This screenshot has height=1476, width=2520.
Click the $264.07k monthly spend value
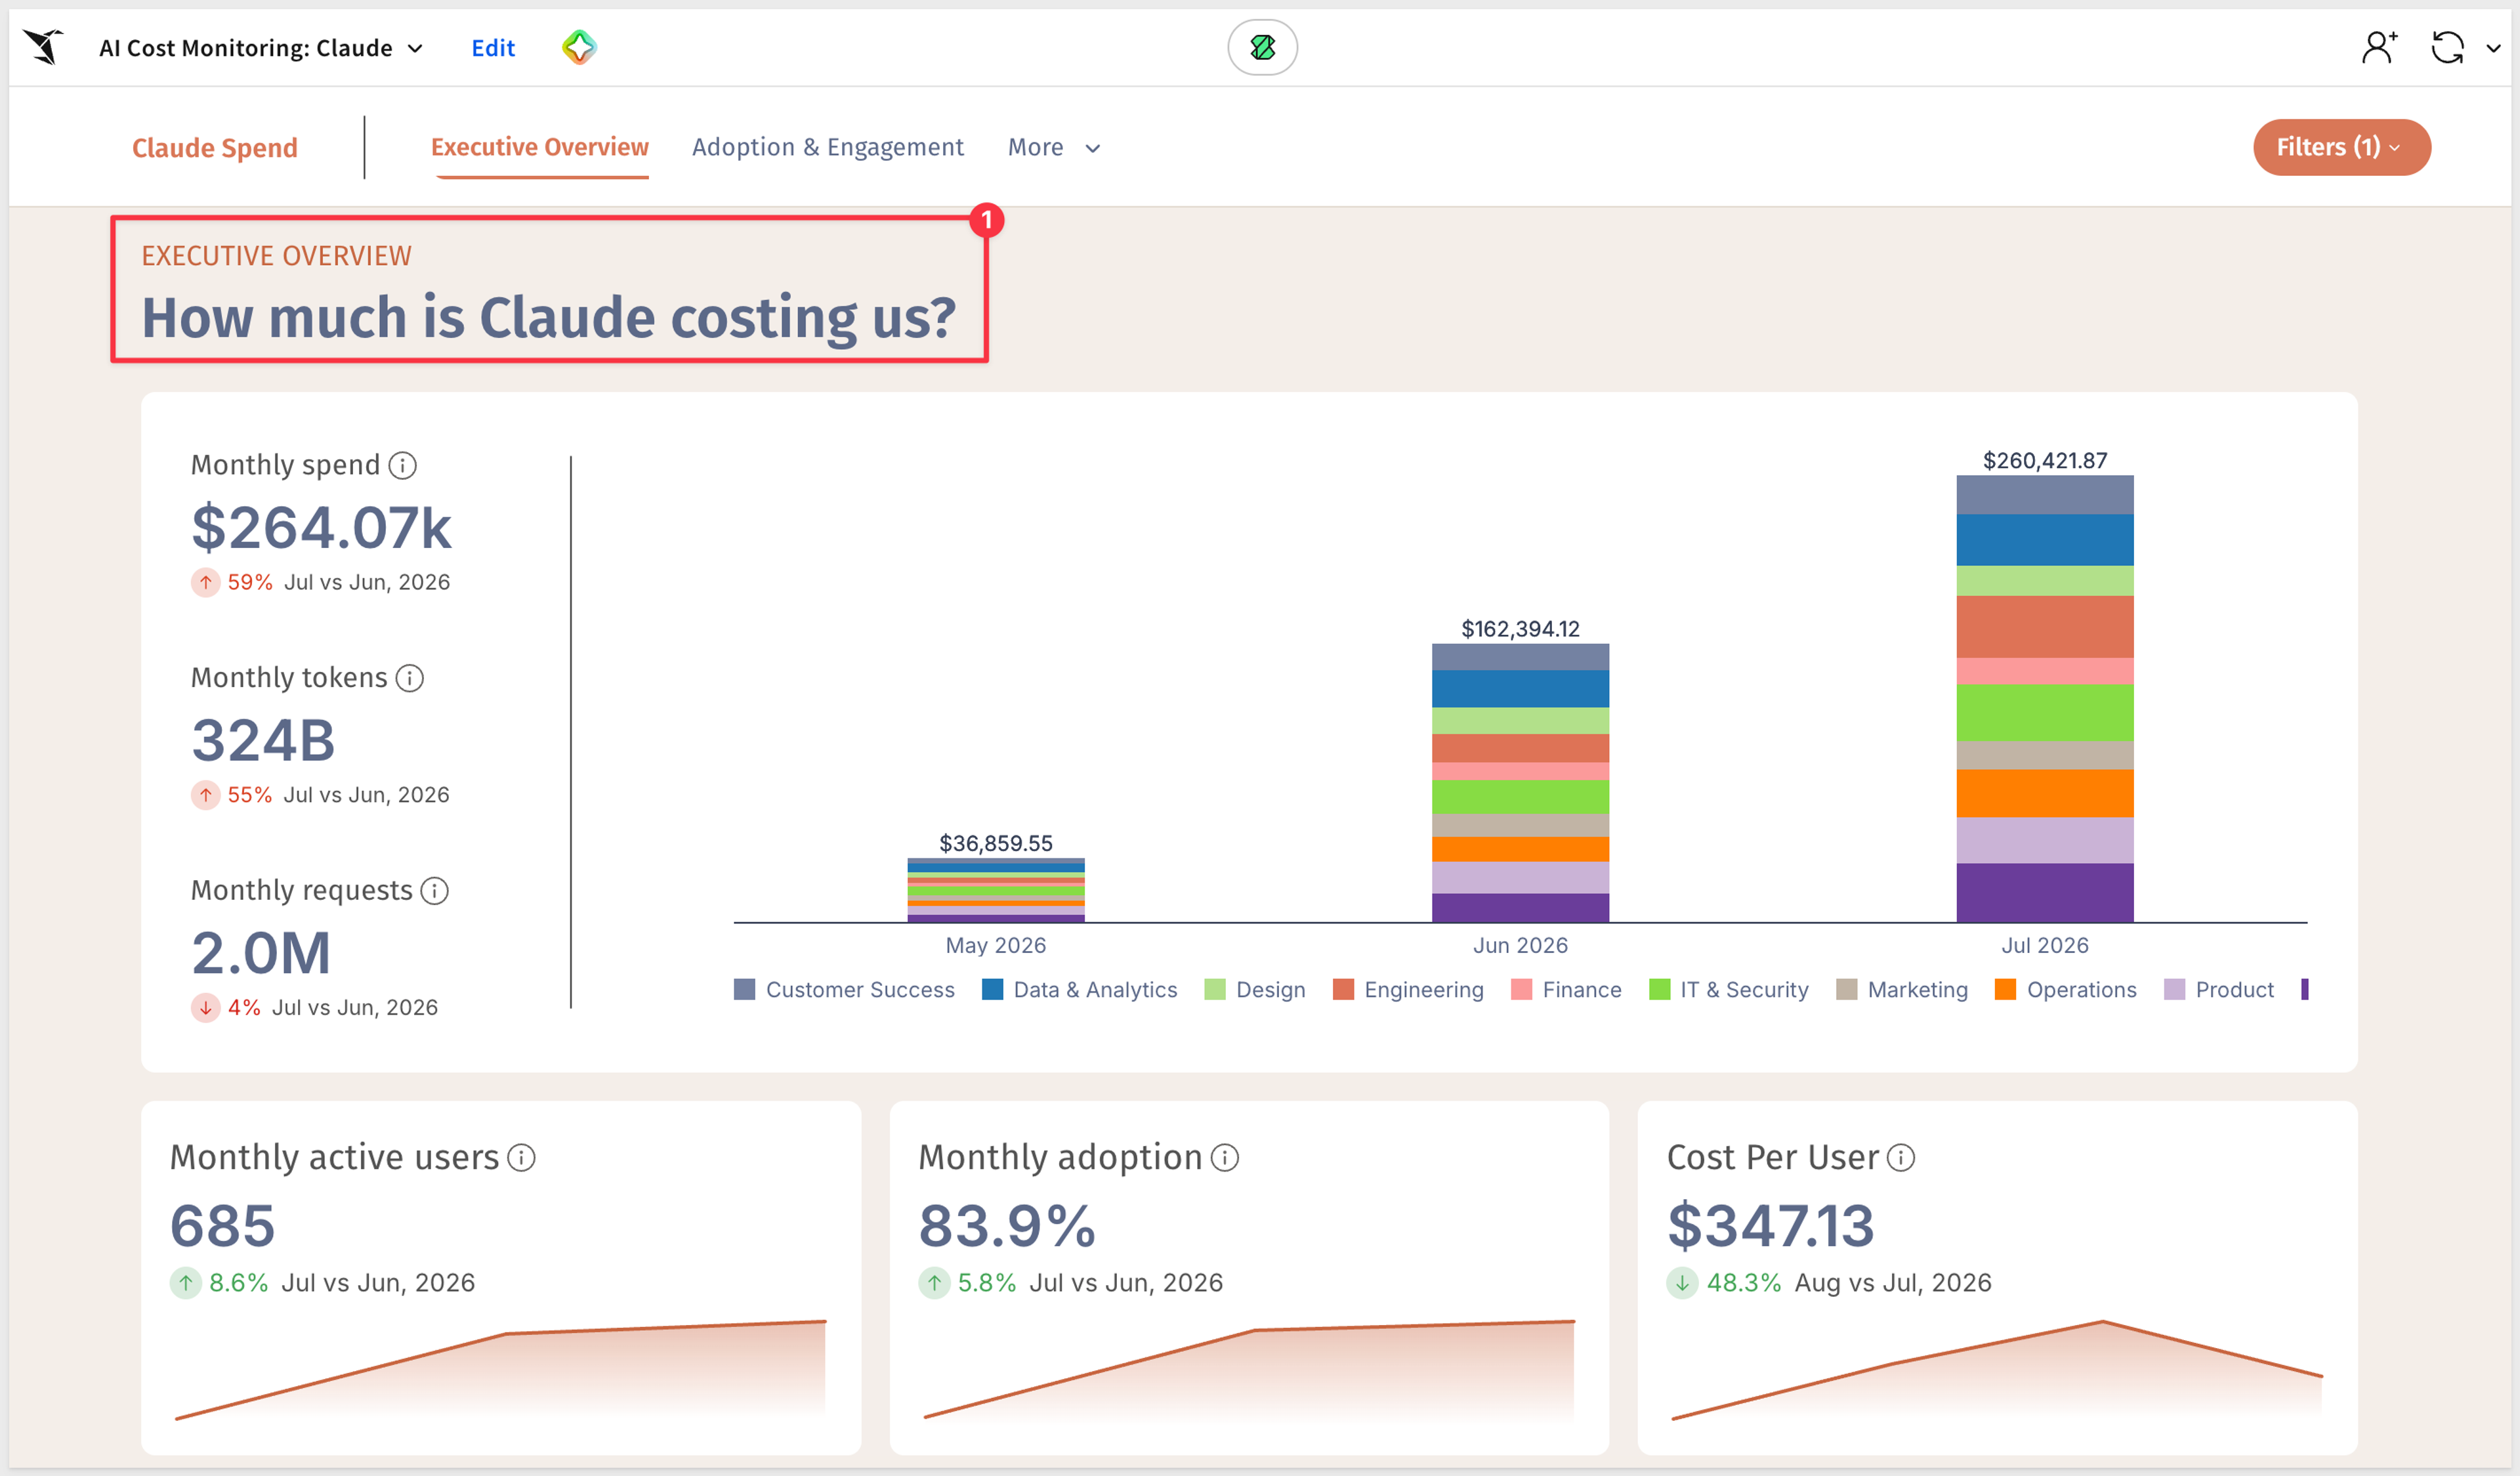coord(322,528)
